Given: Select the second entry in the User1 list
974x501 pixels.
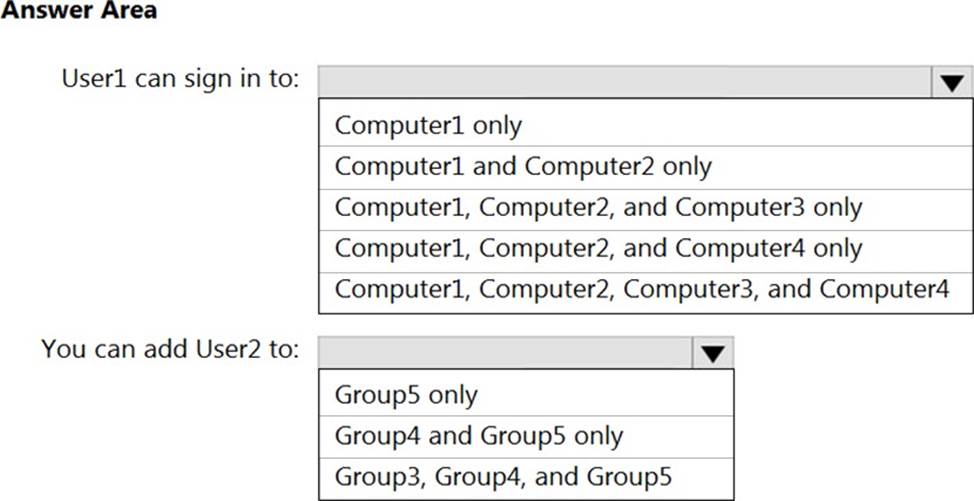Looking at the screenshot, I should 523,166.
